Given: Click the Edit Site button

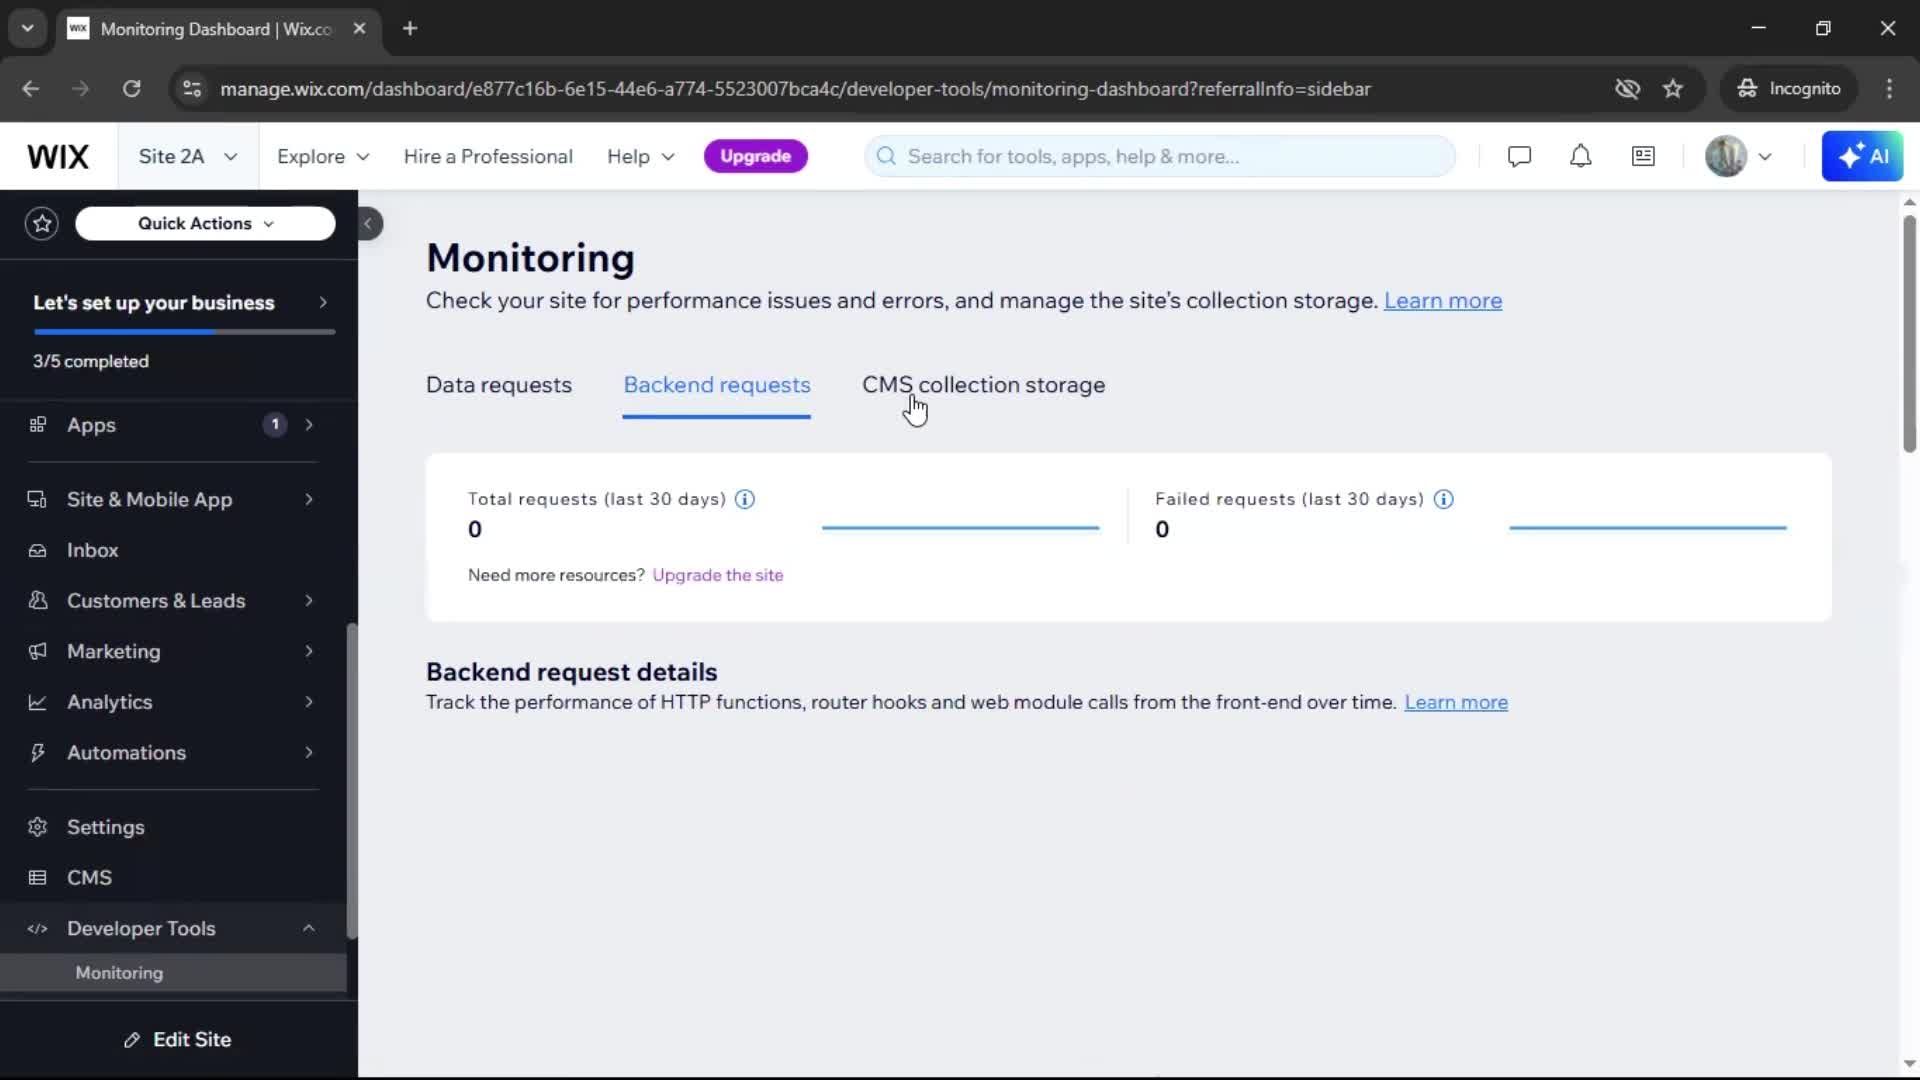Looking at the screenshot, I should click(178, 1040).
